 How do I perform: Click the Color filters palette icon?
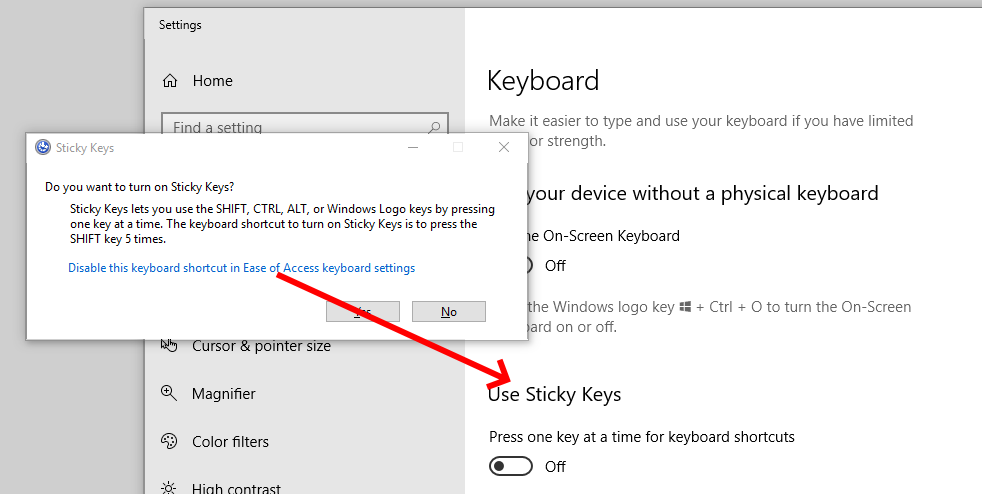(x=168, y=441)
